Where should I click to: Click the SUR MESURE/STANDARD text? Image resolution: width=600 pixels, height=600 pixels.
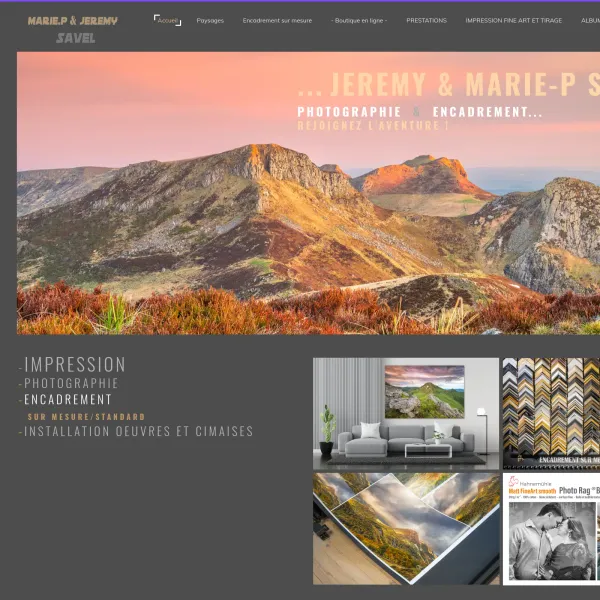(86, 416)
